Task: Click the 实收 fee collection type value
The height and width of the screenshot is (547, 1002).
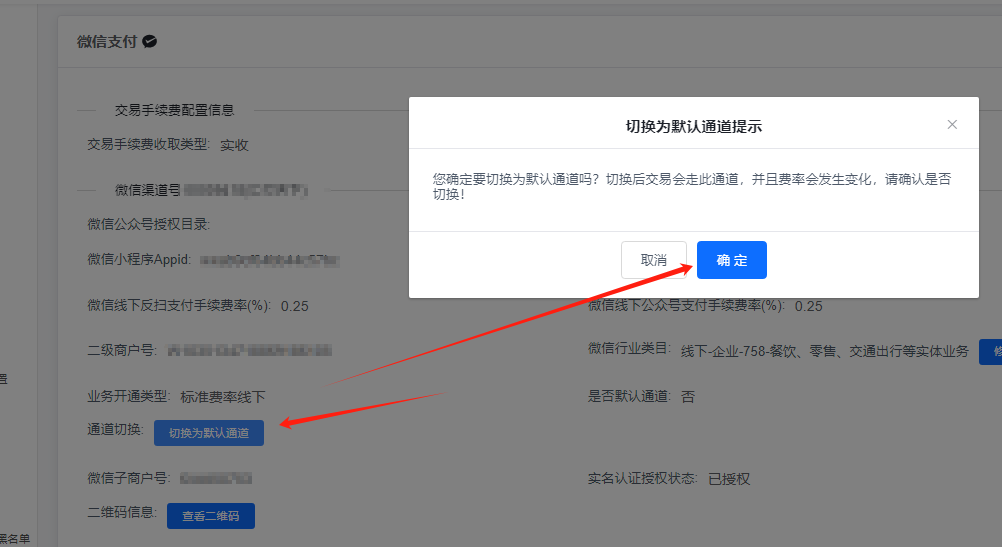Action: click(234, 145)
